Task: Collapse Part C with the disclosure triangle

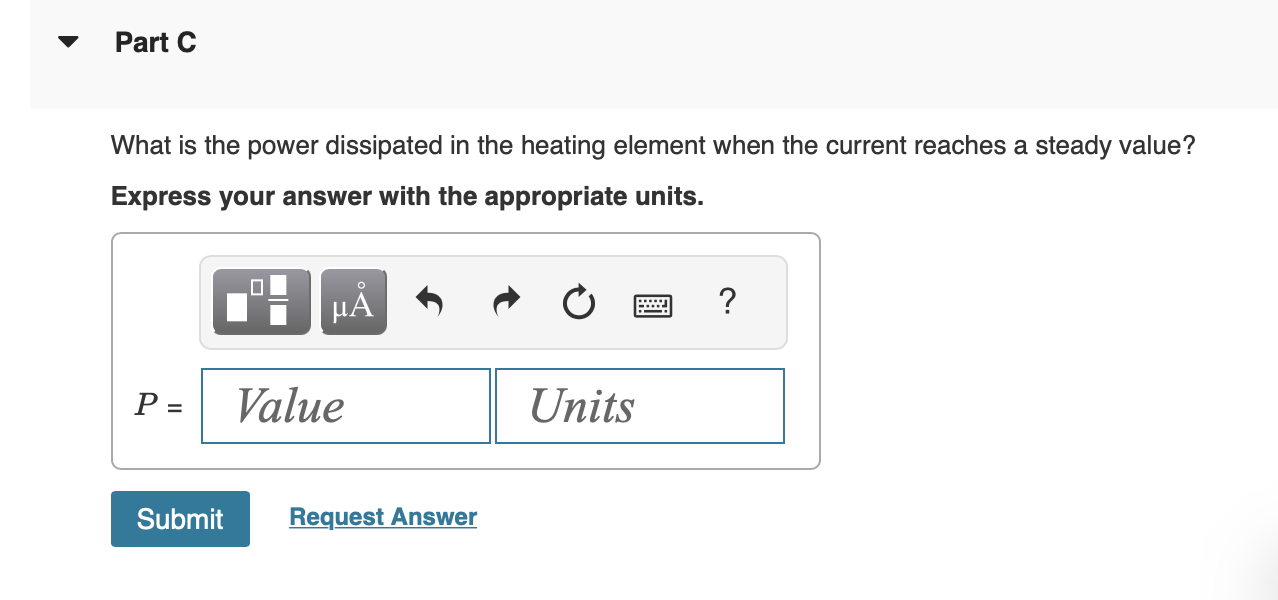Action: [66, 41]
